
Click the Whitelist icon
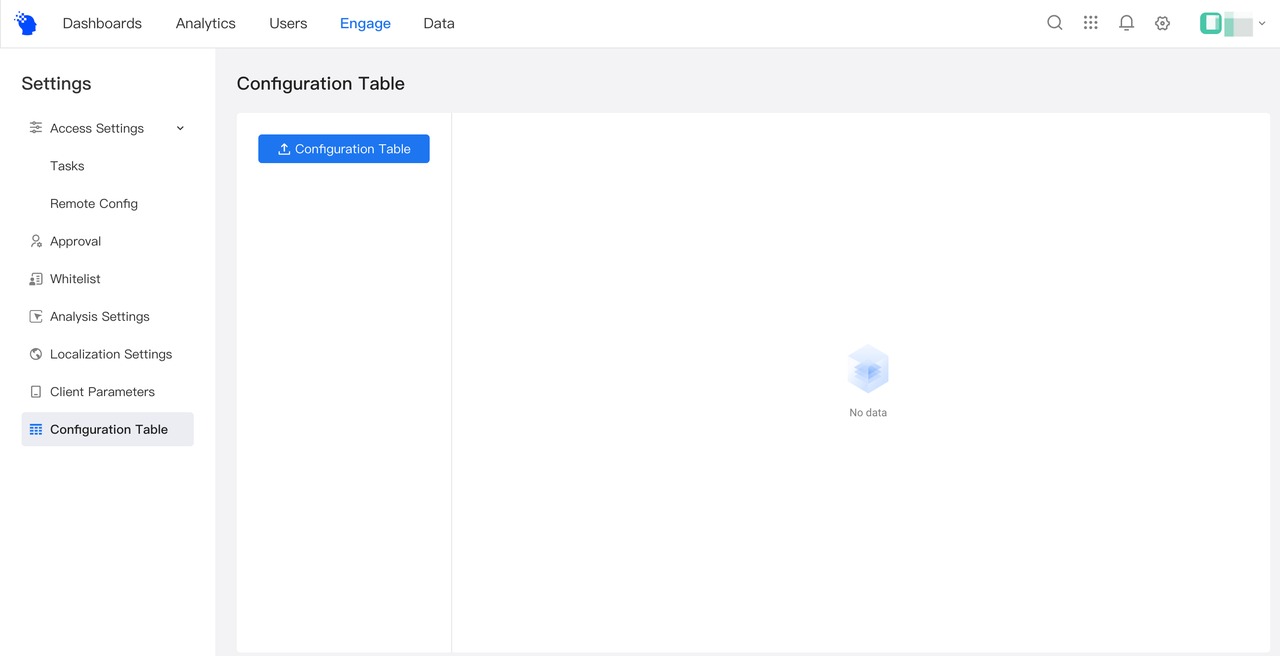click(x=36, y=279)
